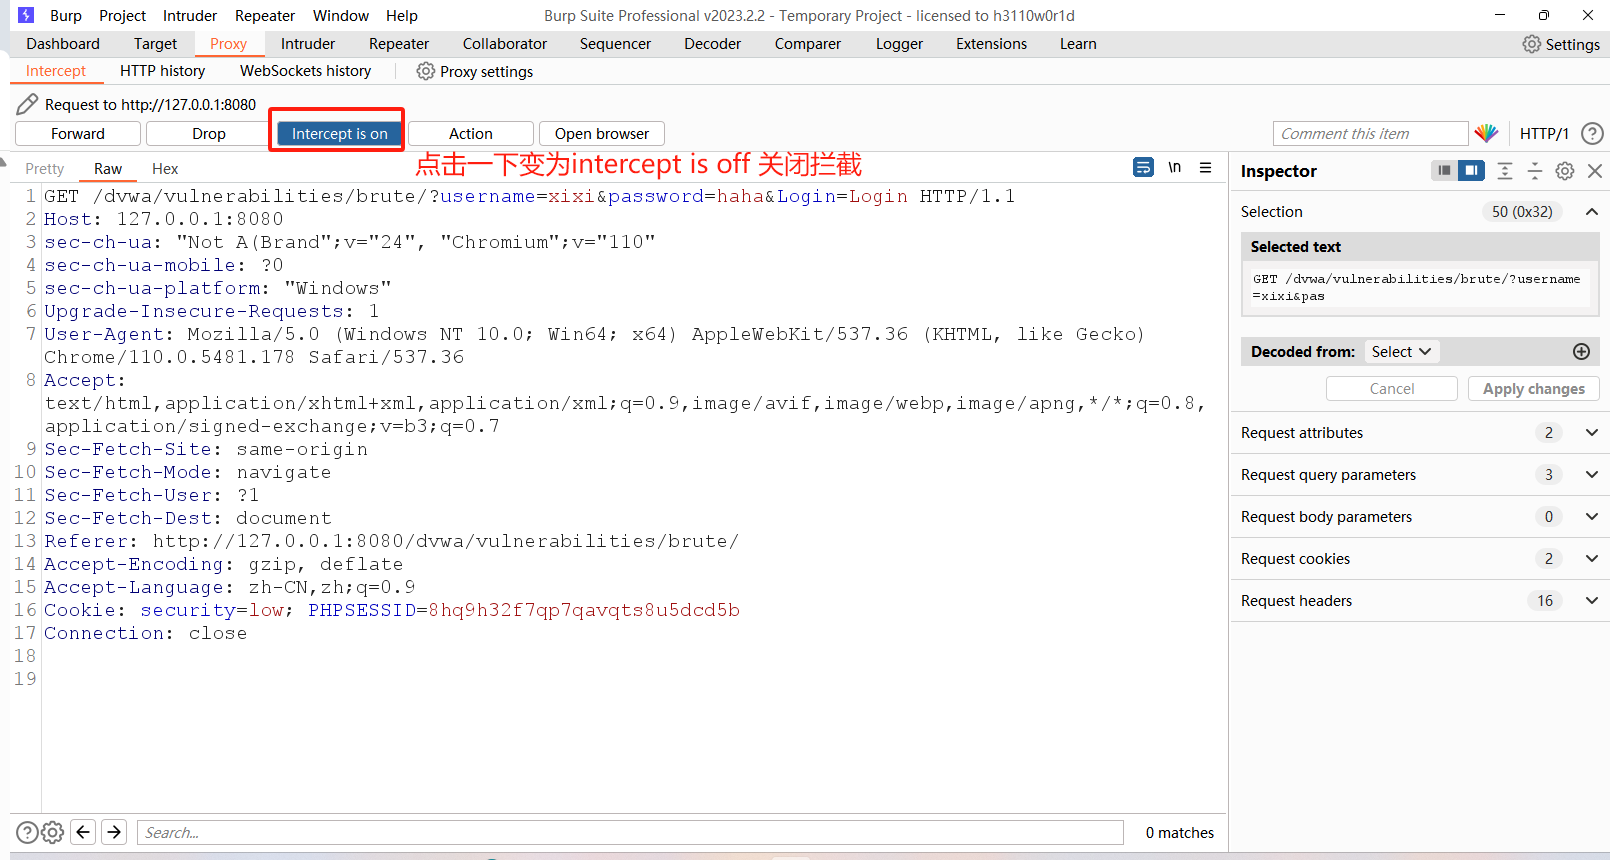Viewport: 1610px width, 860px height.
Task: Open the Settings gear in top bar
Action: click(x=1531, y=44)
